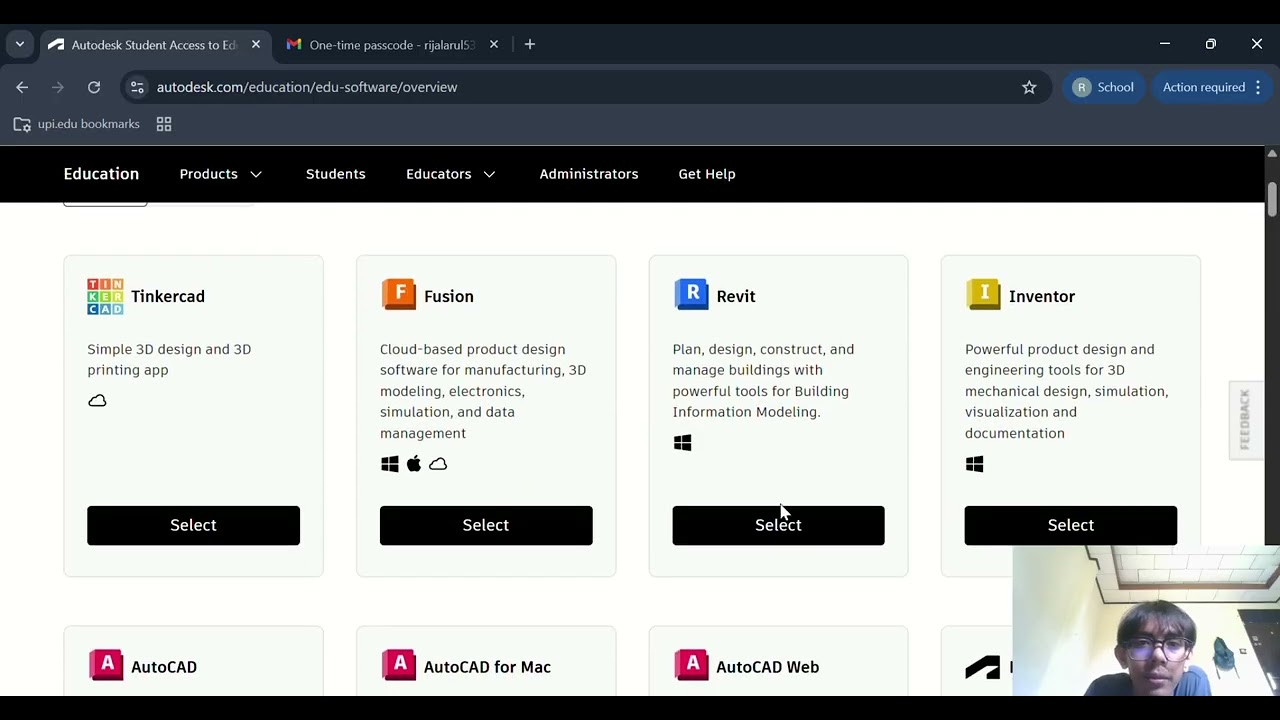The width and height of the screenshot is (1280, 720).
Task: Click the Revit product title
Action: click(x=736, y=296)
